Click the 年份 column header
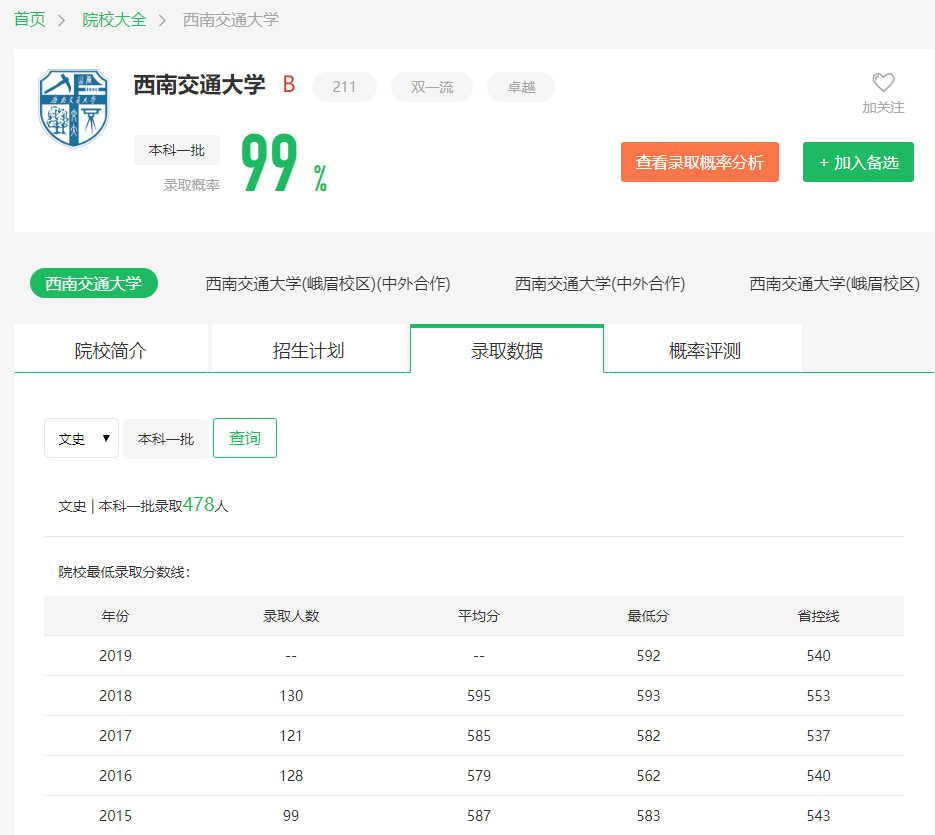This screenshot has height=835, width=935. coord(115,616)
